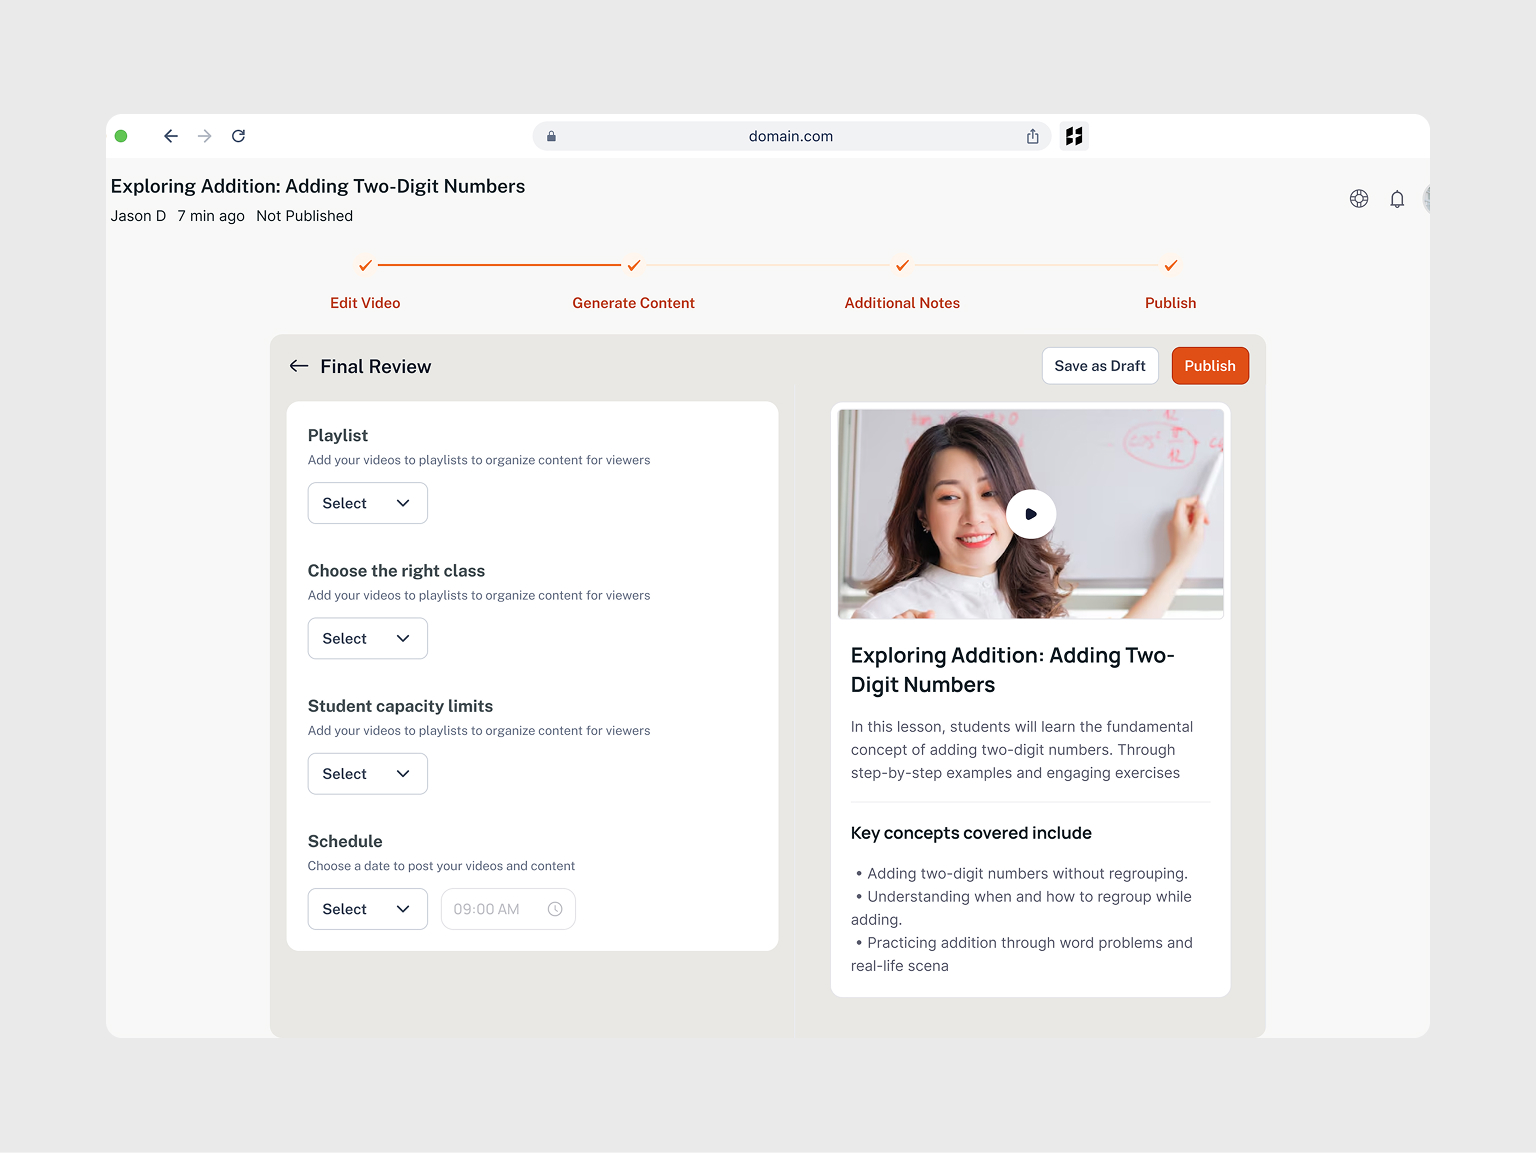The height and width of the screenshot is (1153, 1536).
Task: Go back using Final Review arrow
Action: coord(299,366)
